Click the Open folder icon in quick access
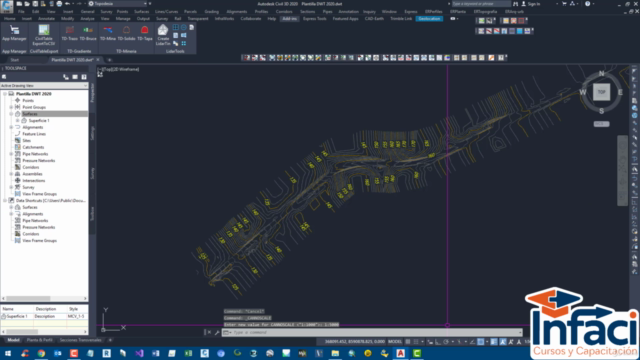Viewport: 640px width, 360px height. tap(27, 4)
